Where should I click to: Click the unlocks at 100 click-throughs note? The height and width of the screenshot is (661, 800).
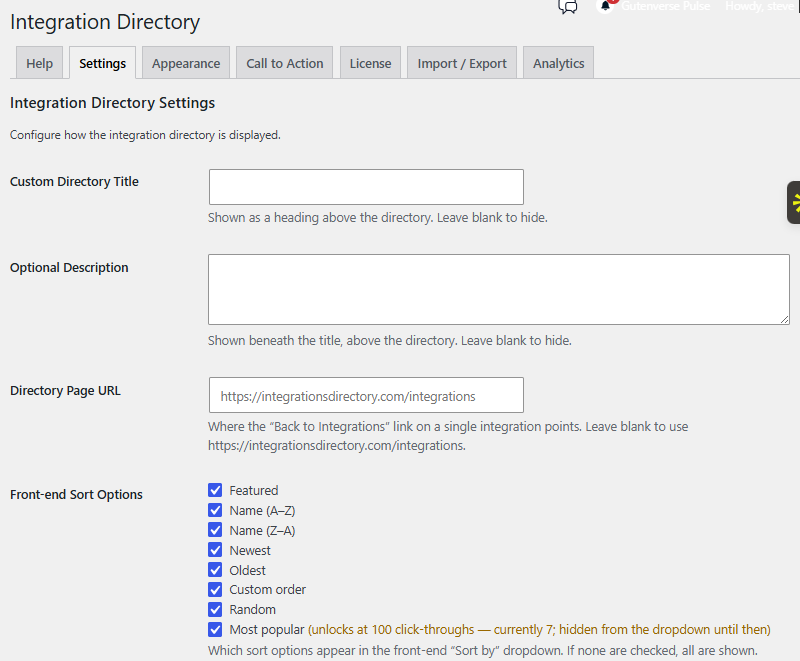539,630
